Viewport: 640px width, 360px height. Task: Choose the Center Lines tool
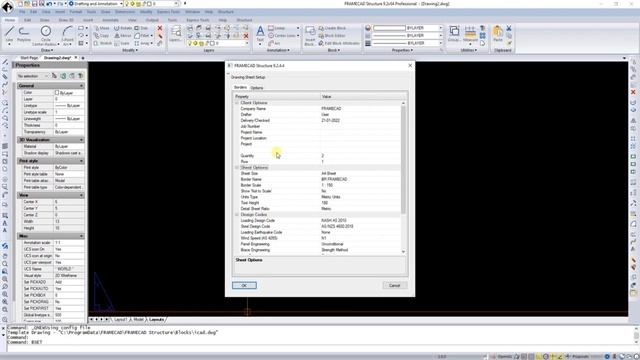pyautogui.click(x=282, y=36)
